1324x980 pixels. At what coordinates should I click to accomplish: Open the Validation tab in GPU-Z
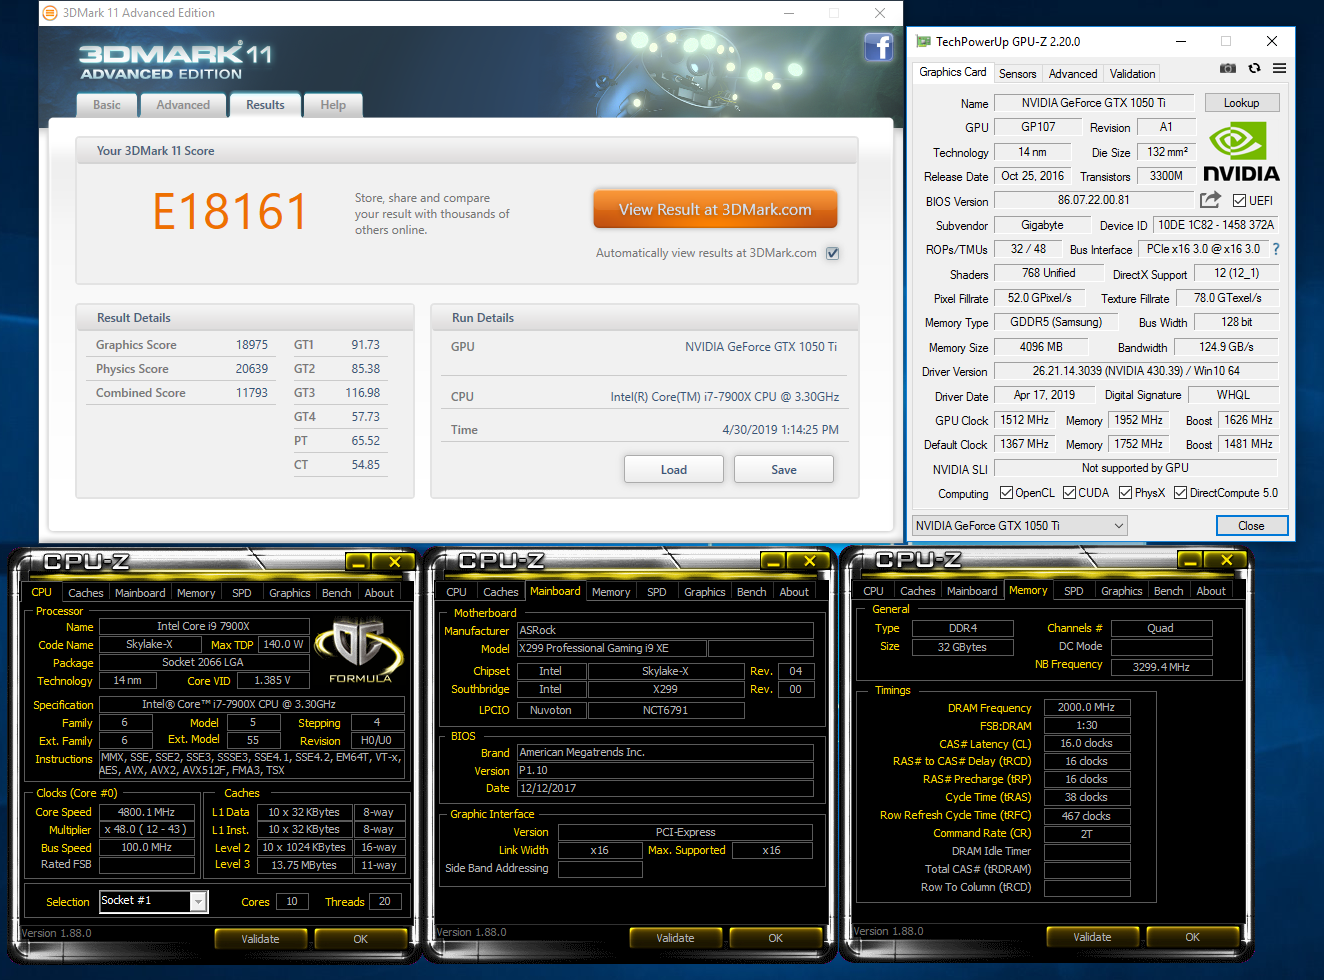pos(1132,74)
